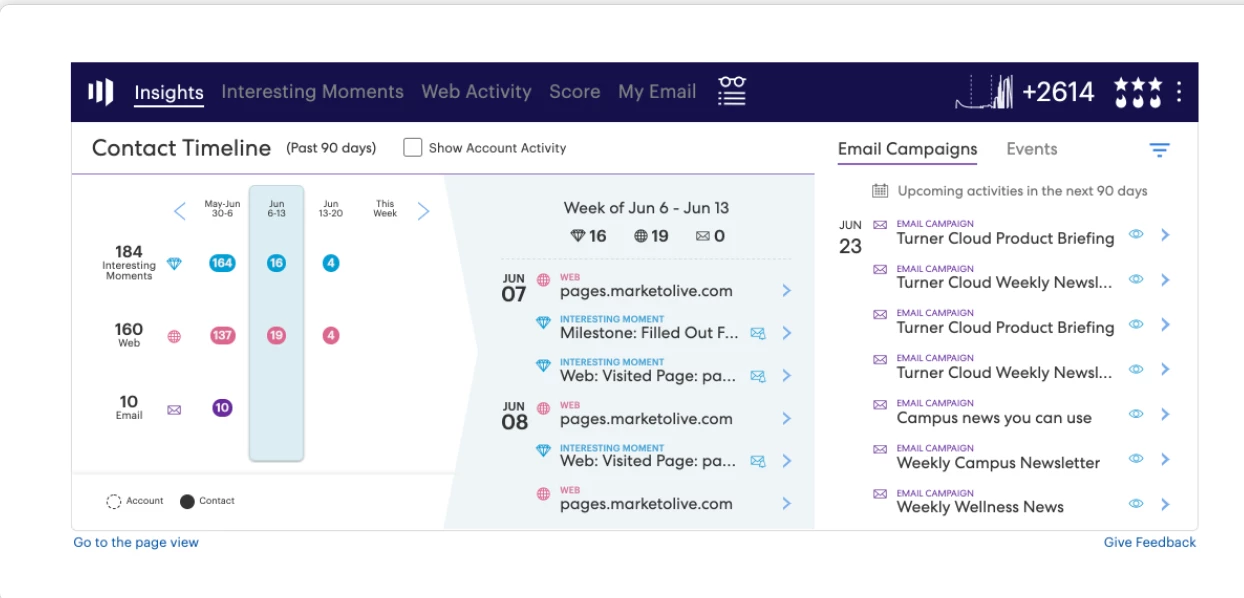Click envelope icon beside Weekly Wellness News
This screenshot has height=598, width=1244.
pos(880,494)
